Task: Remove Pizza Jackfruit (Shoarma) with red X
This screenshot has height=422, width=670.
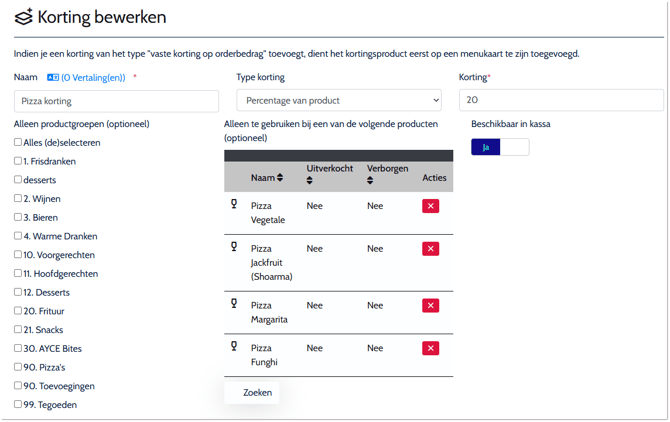Action: tap(430, 249)
